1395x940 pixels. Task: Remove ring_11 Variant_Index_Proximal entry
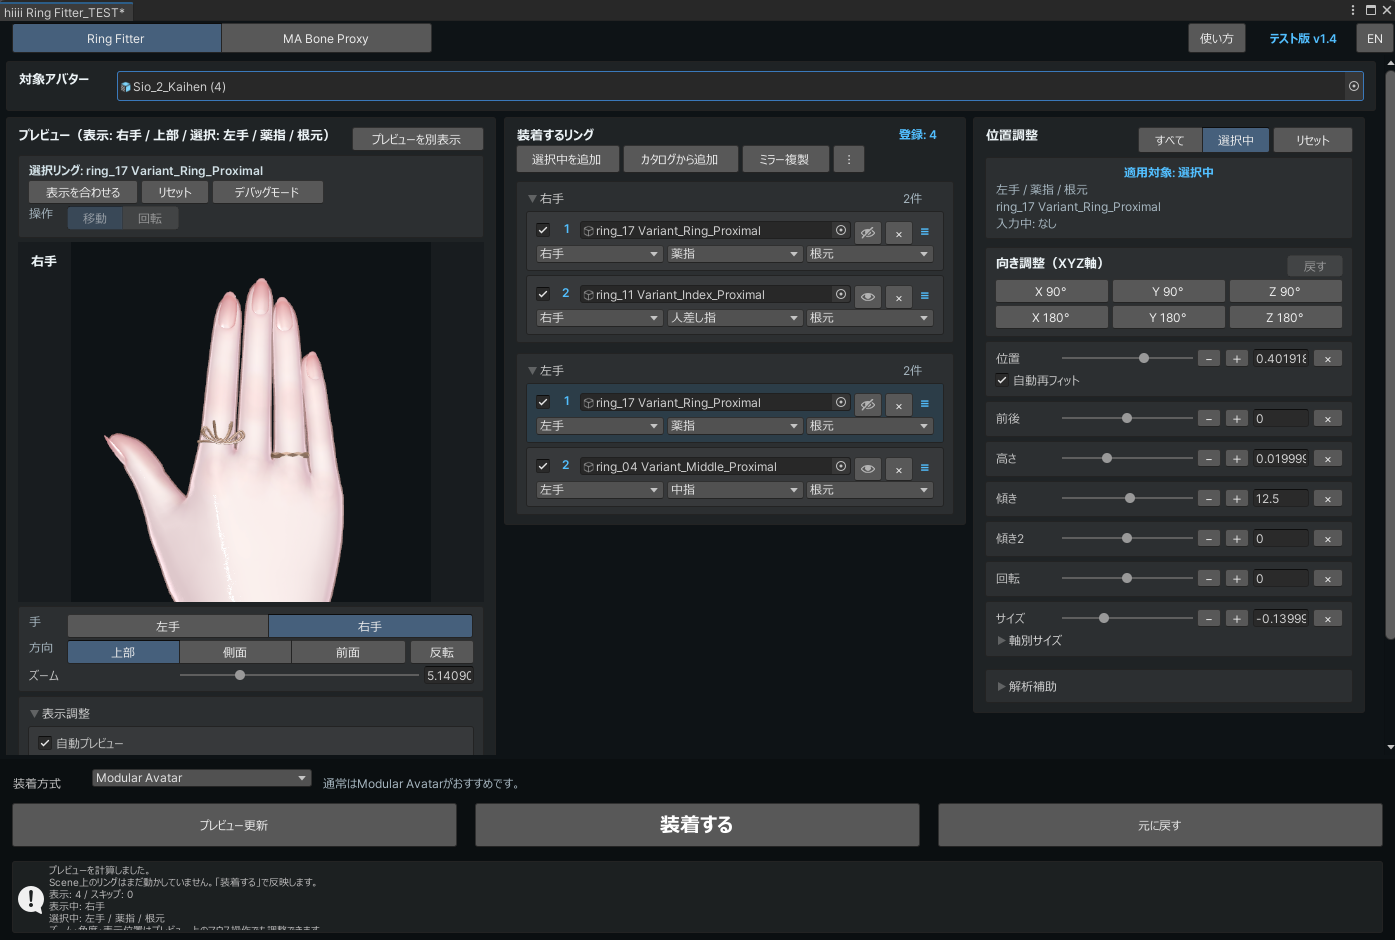pyautogui.click(x=899, y=297)
